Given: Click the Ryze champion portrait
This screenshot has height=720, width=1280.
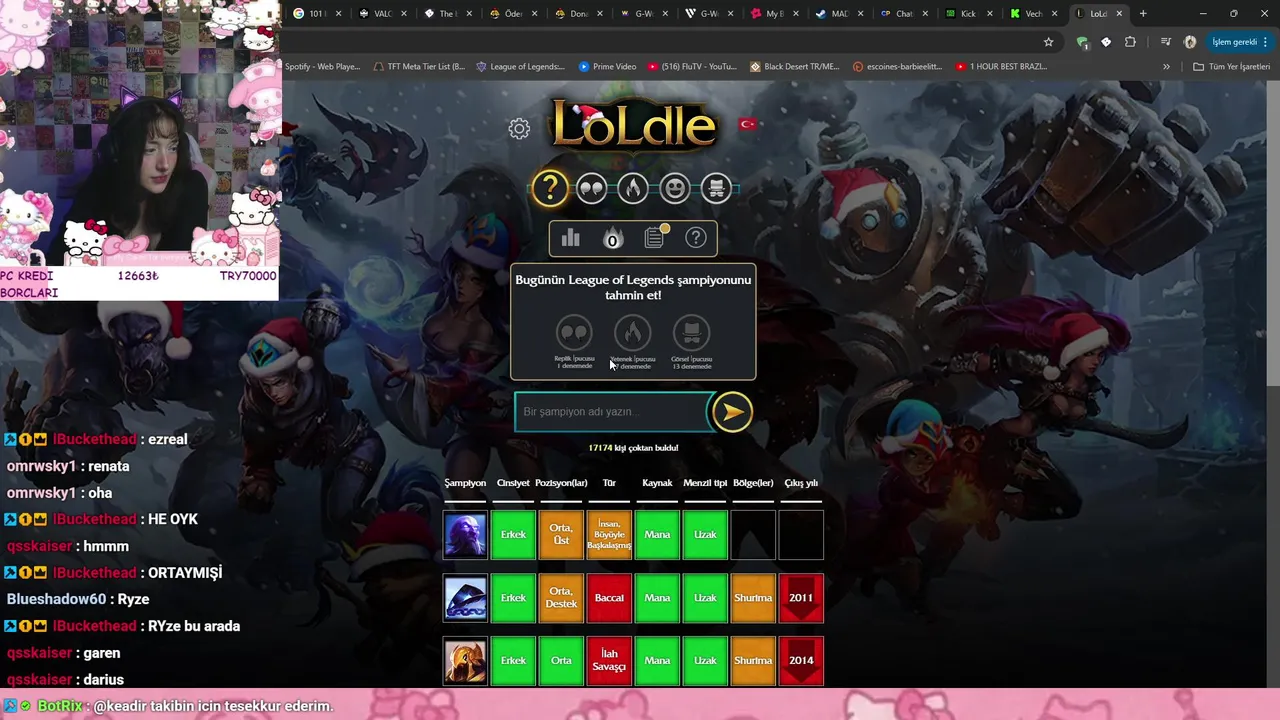Looking at the screenshot, I should [x=465, y=534].
